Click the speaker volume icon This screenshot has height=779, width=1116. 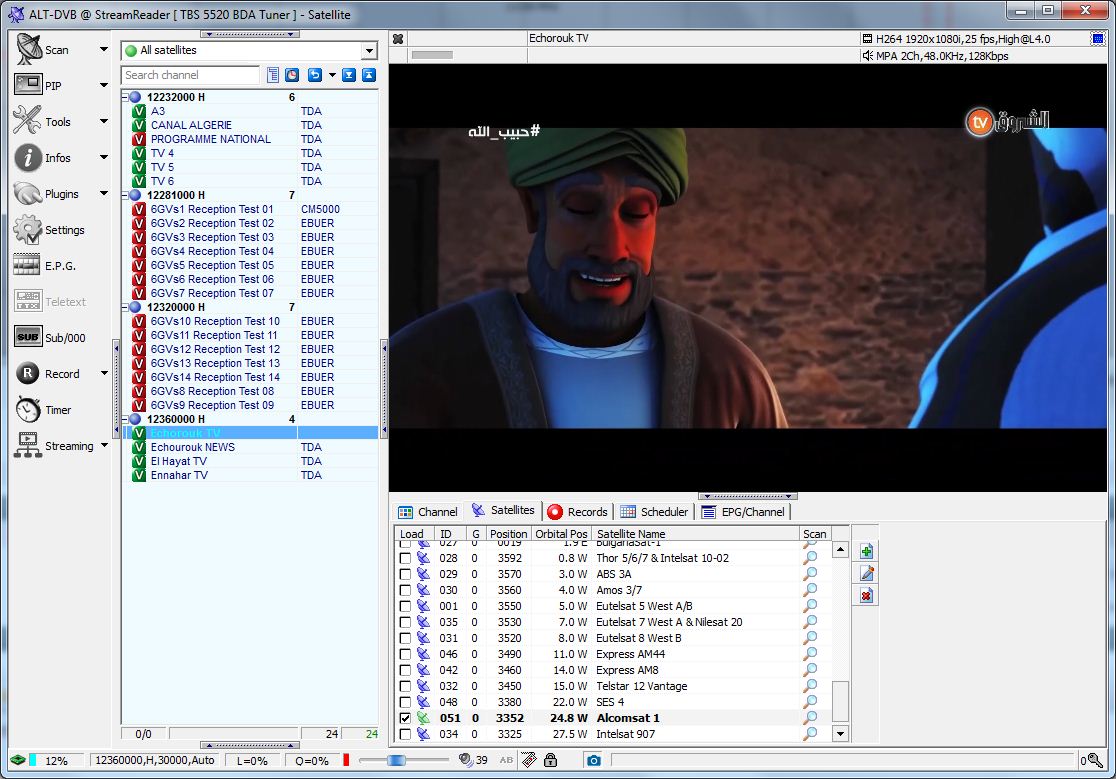(466, 760)
